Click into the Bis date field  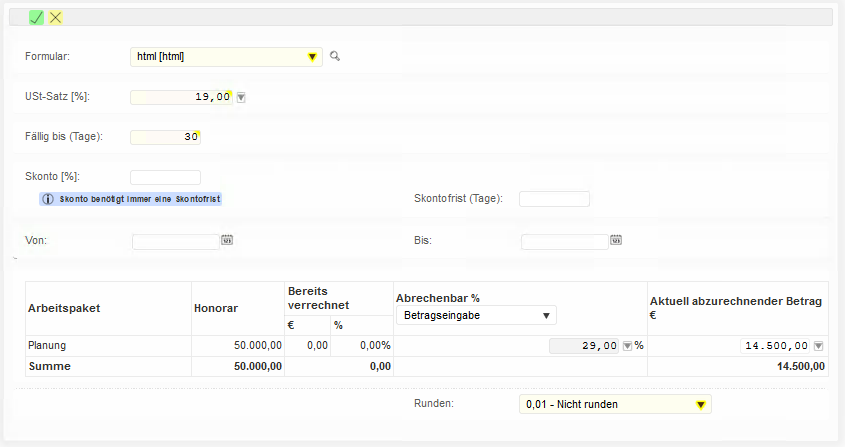coord(564,241)
